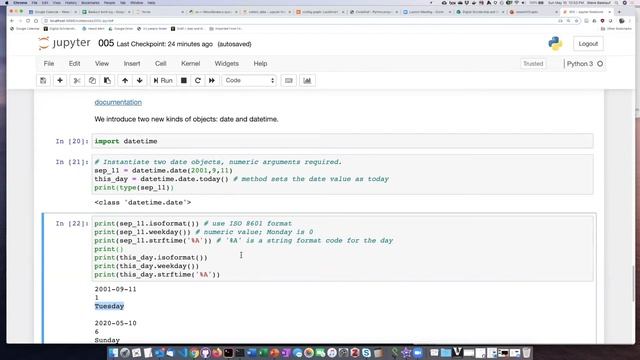Click the <class 'datetime.date'> output

point(142,202)
